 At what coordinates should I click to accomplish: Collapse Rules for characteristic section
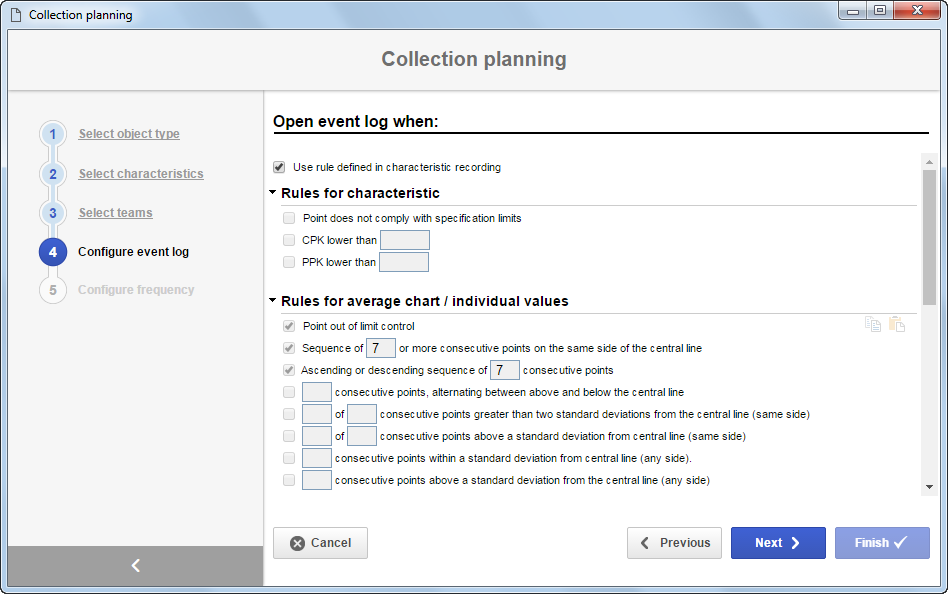tap(273, 192)
